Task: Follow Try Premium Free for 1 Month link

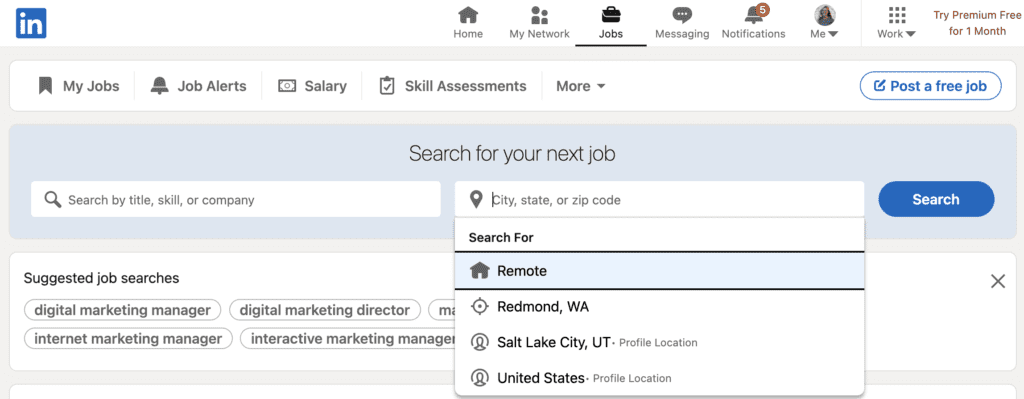Action: (x=977, y=23)
